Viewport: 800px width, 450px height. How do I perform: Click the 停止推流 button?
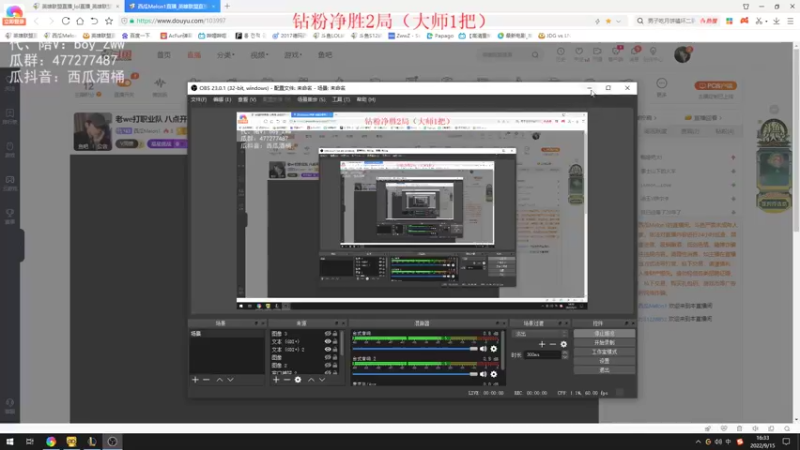point(605,333)
